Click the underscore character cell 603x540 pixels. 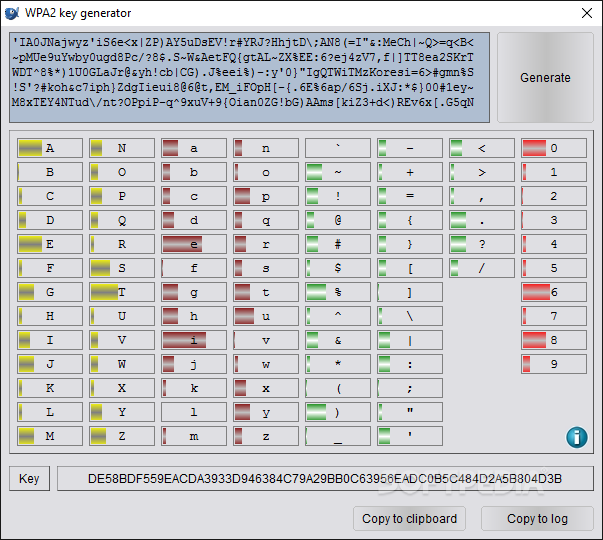point(338,436)
